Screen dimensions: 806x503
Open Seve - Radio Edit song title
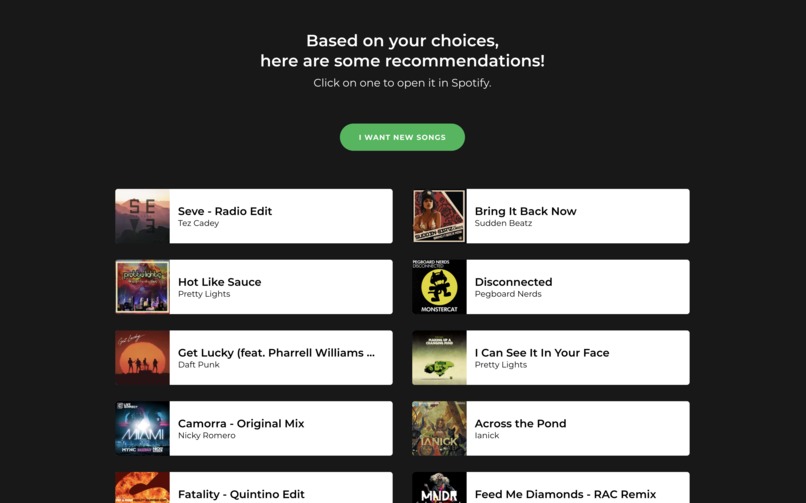coord(225,211)
